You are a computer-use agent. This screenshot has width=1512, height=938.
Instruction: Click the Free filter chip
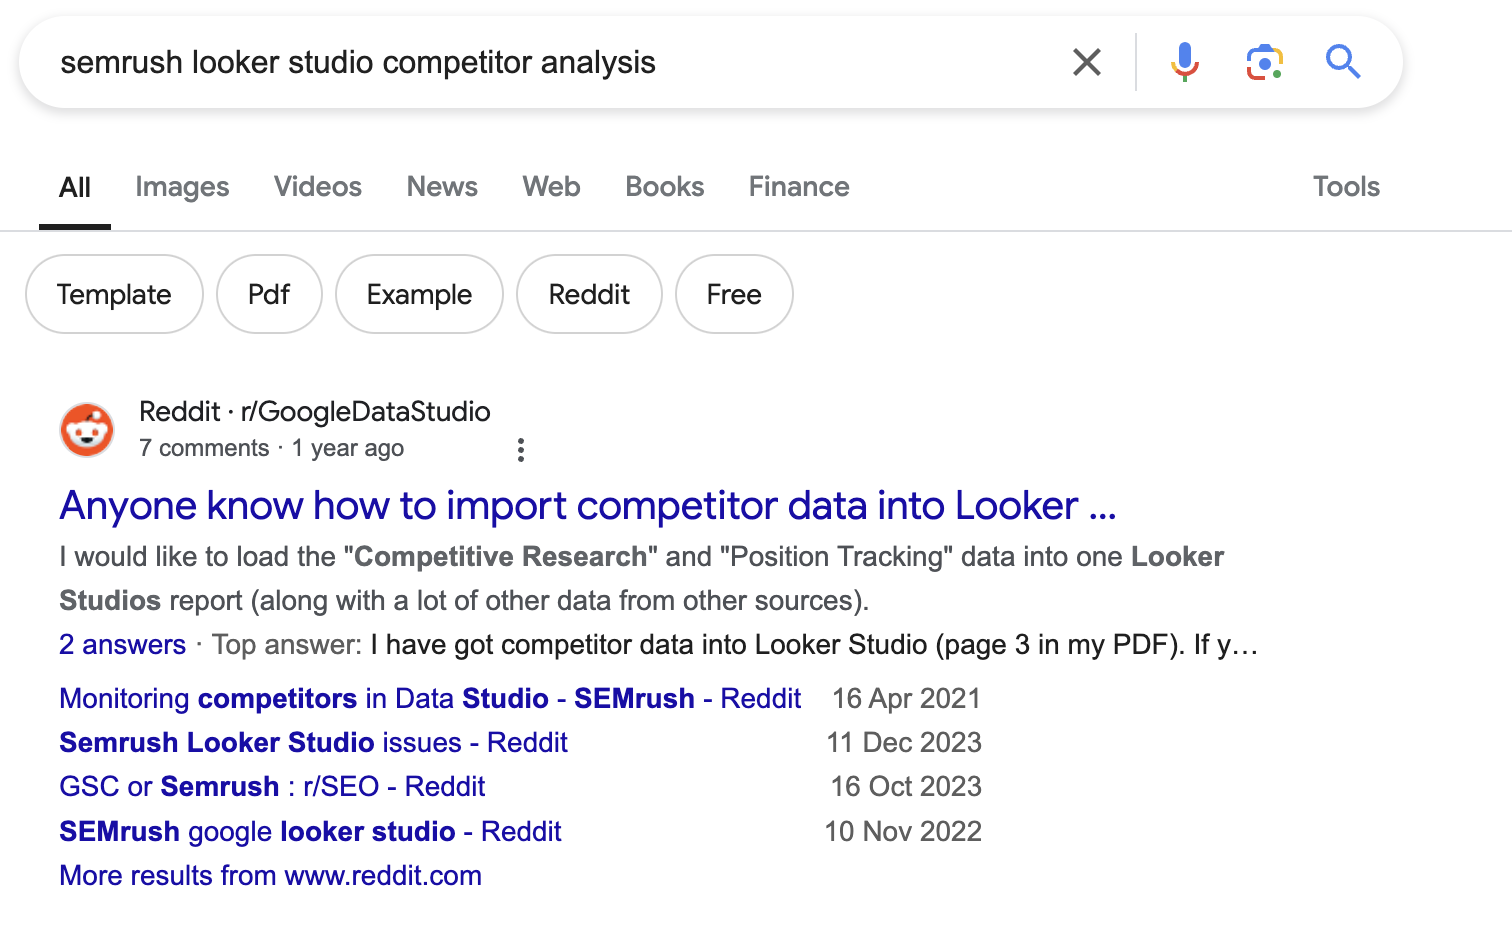tap(734, 294)
